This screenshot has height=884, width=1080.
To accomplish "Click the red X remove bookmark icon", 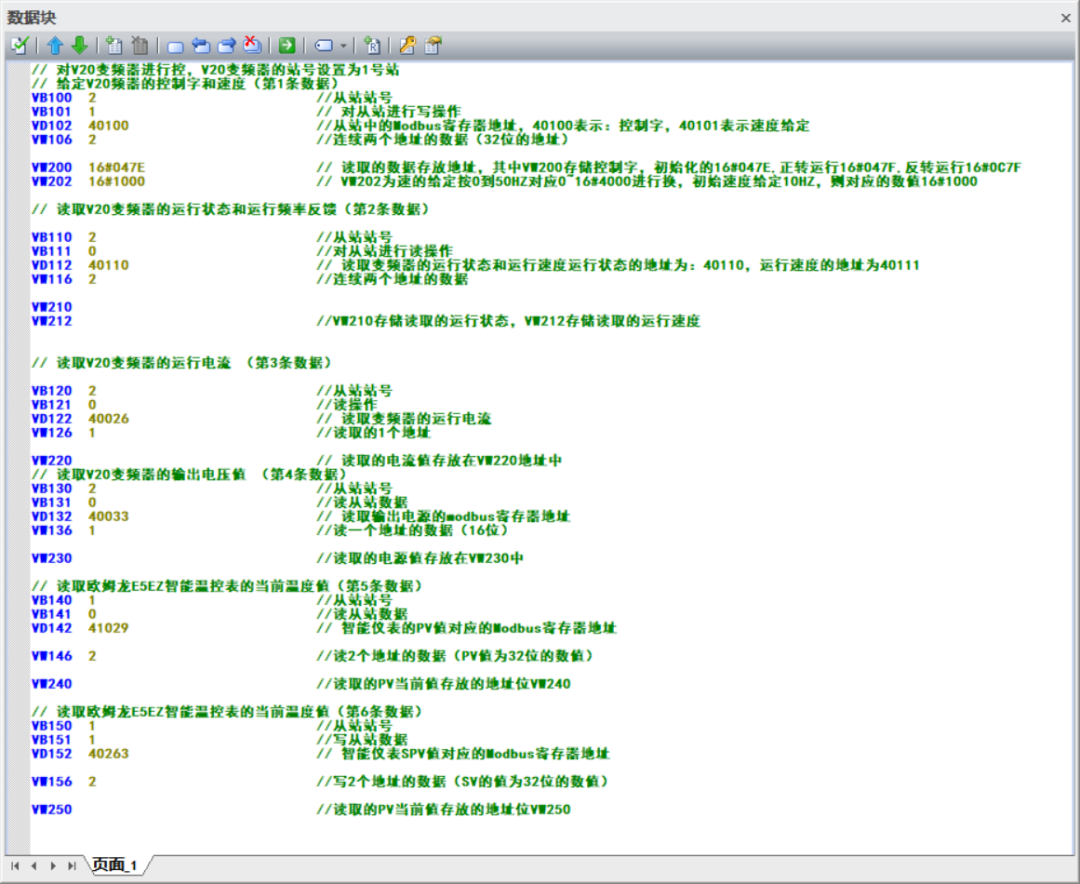I will [x=252, y=45].
